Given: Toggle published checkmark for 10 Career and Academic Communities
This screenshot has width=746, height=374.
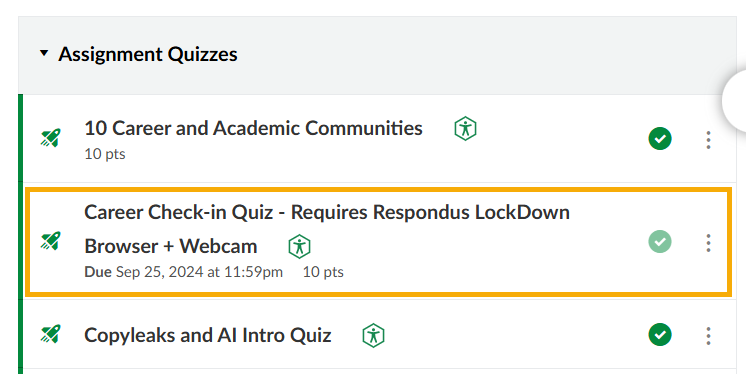Looking at the screenshot, I should click(x=660, y=138).
